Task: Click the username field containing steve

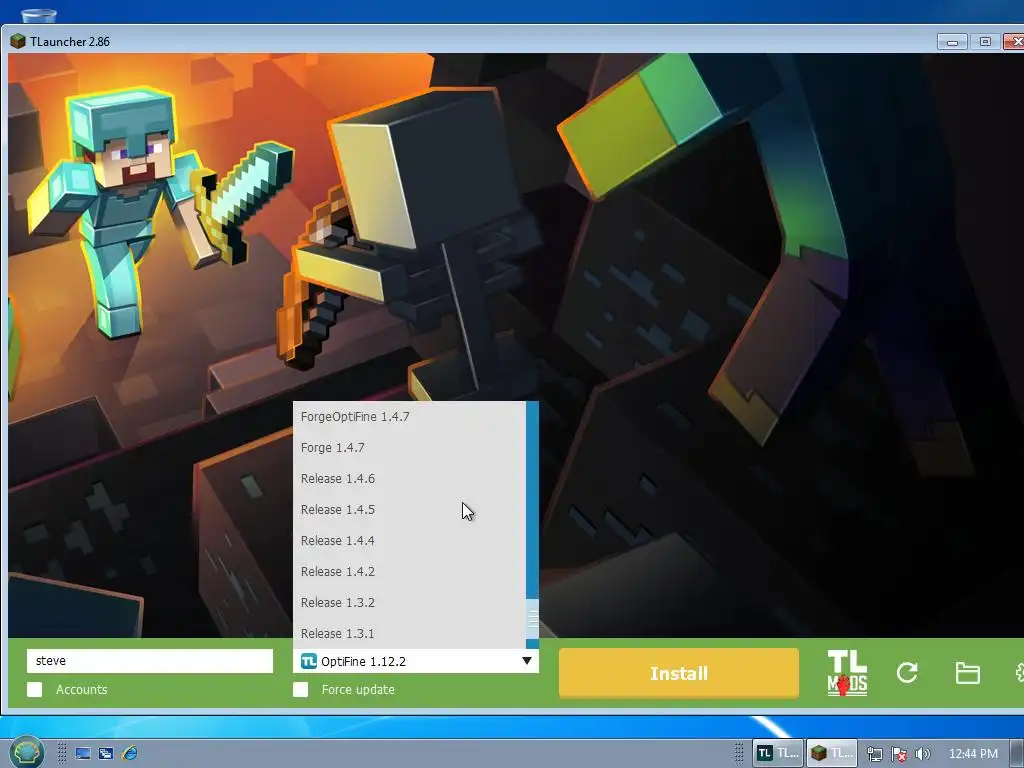Action: pyautogui.click(x=150, y=661)
